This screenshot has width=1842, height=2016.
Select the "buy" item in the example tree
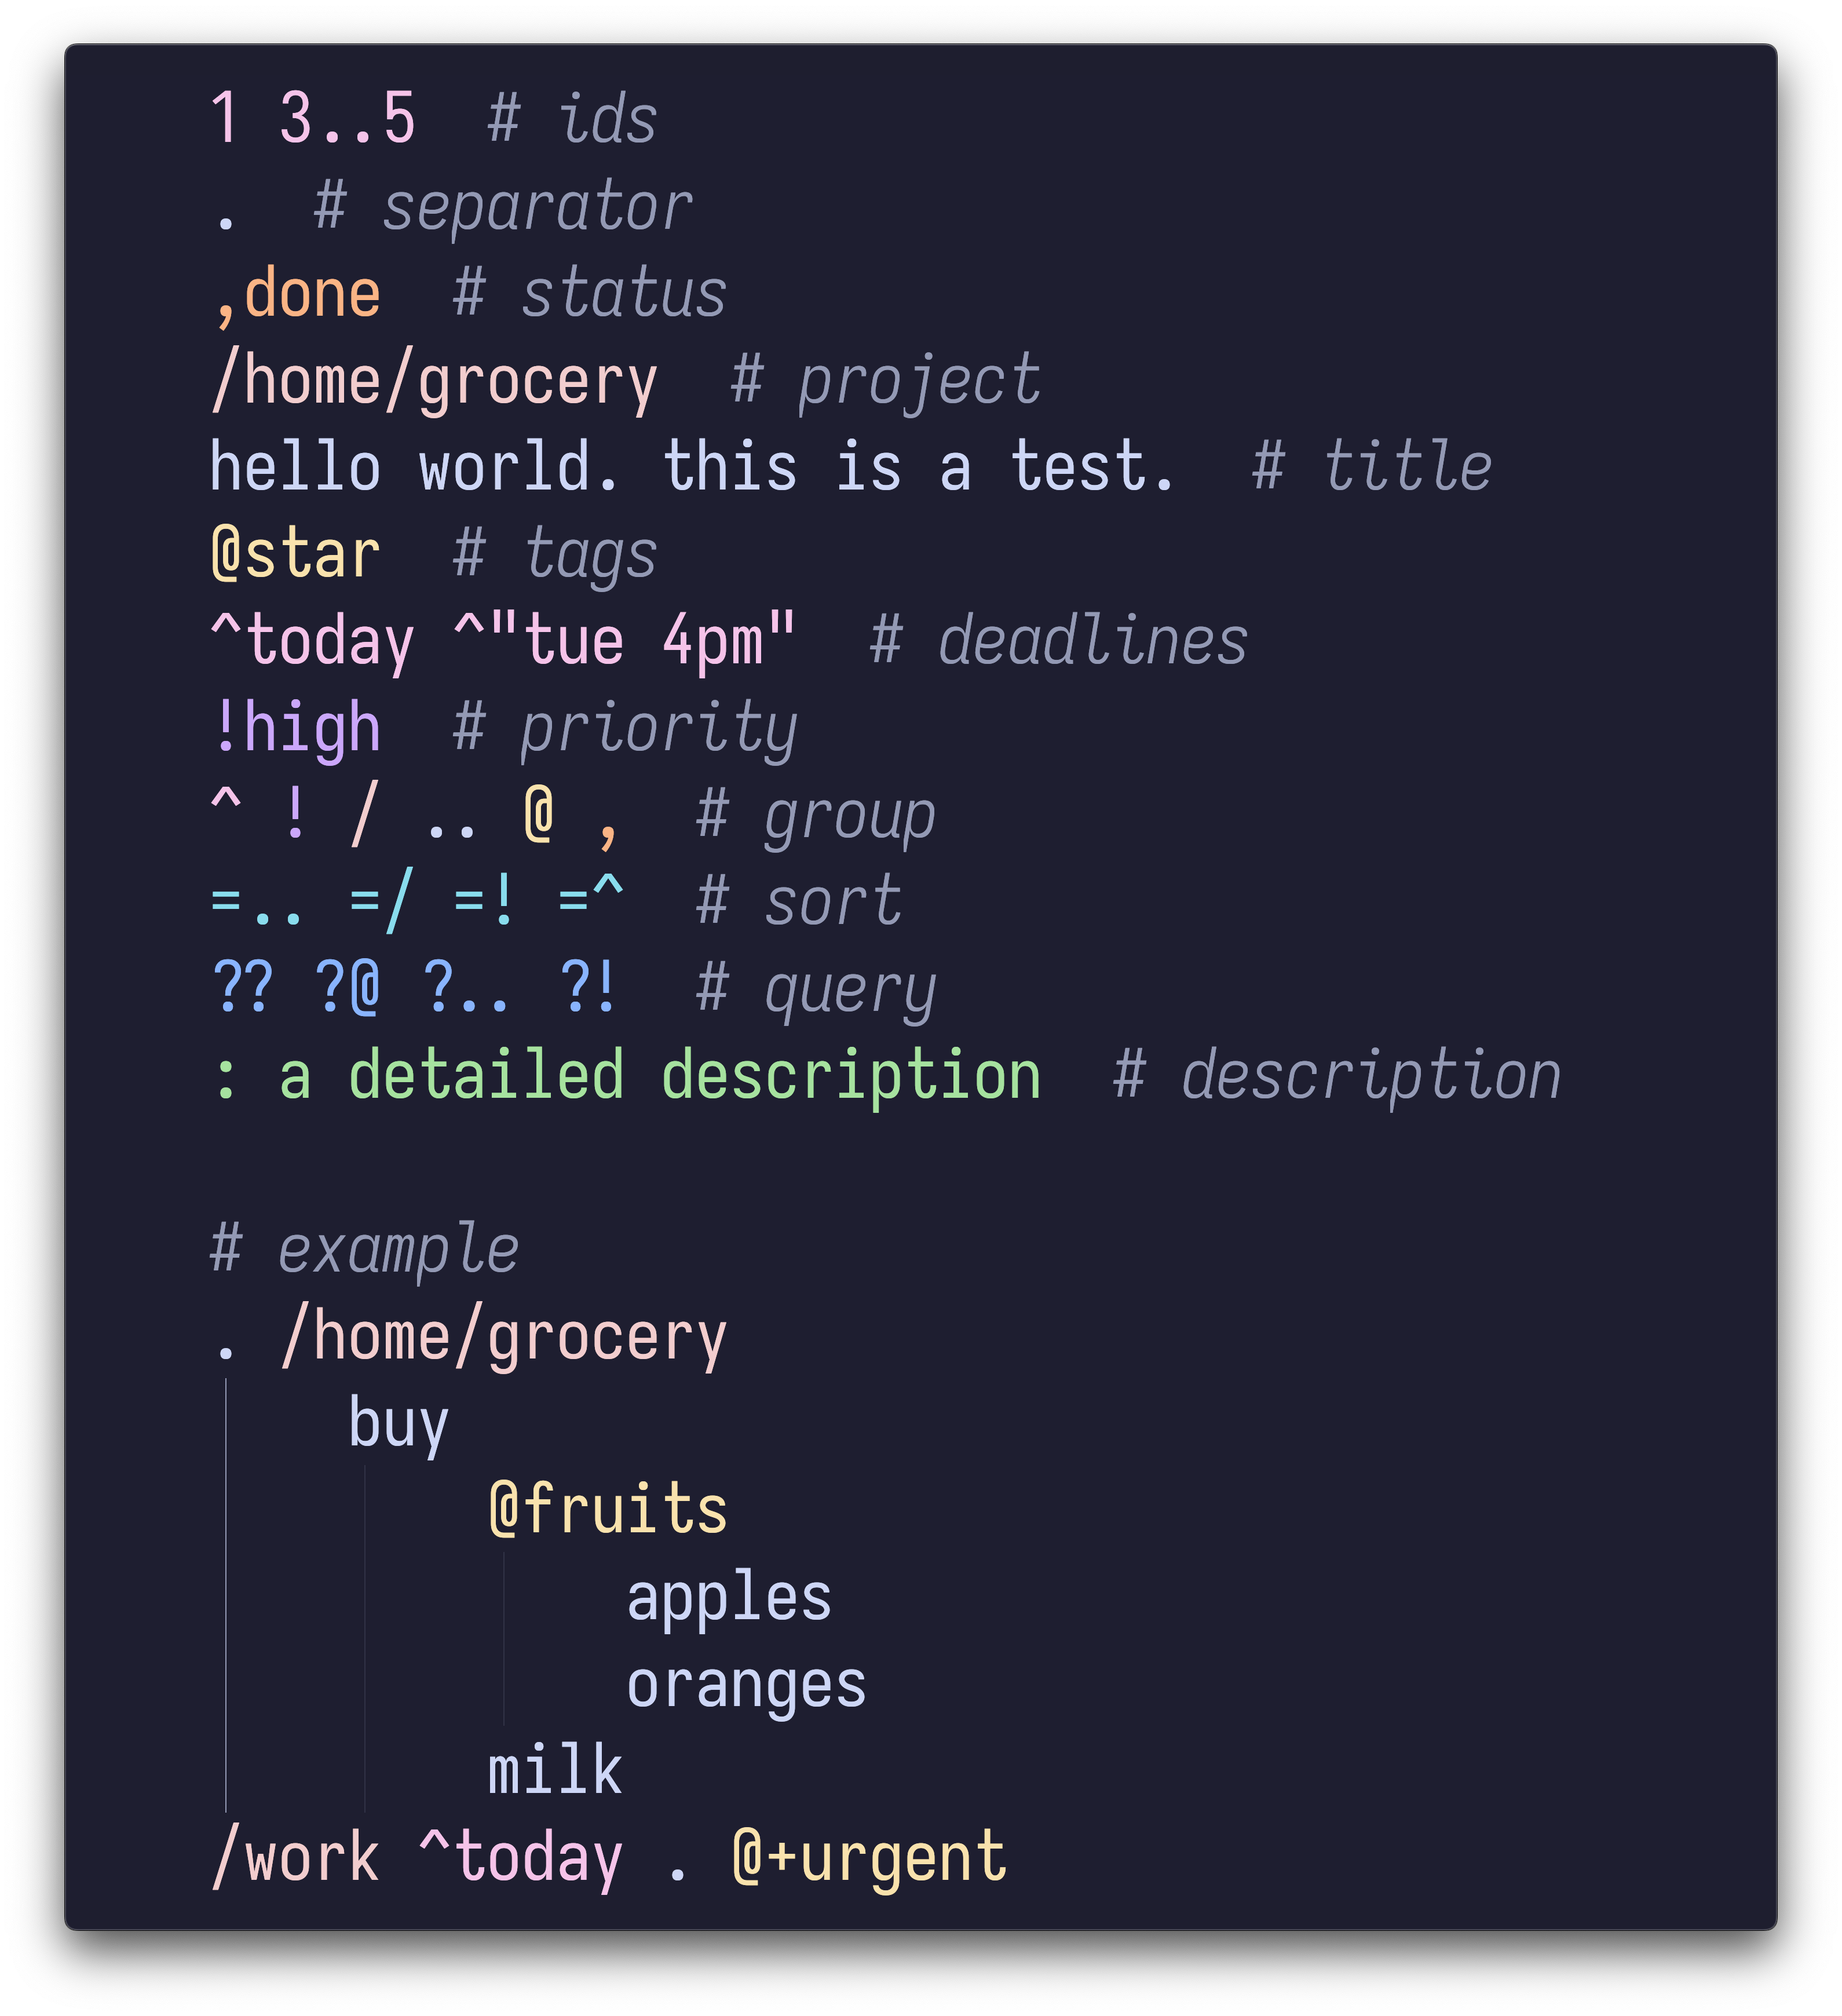click(x=398, y=1425)
